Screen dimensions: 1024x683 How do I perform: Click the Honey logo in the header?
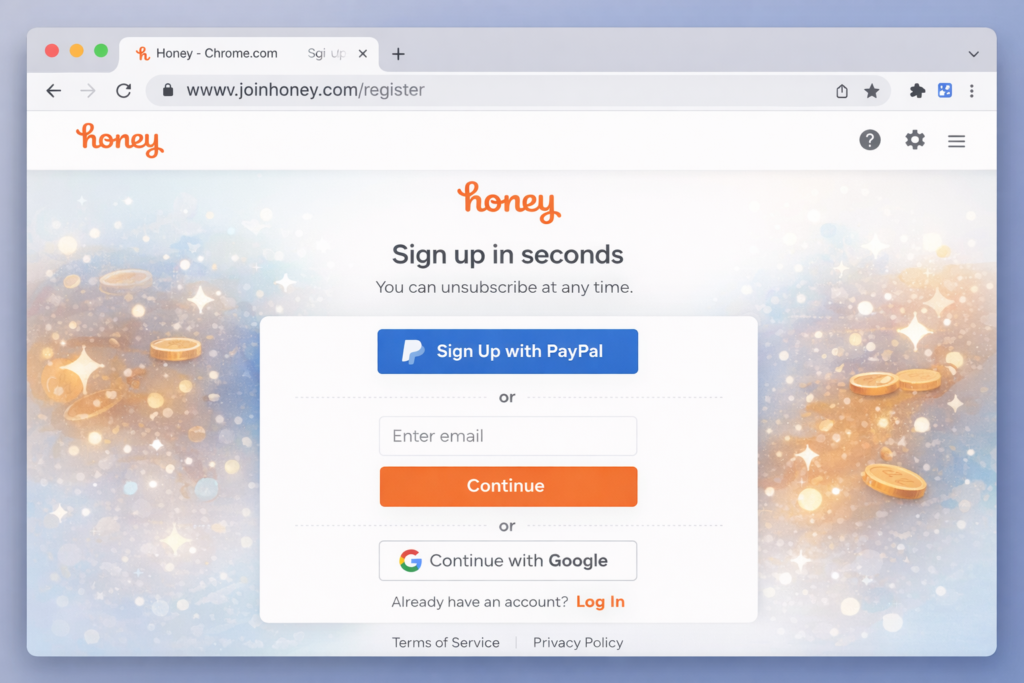coord(120,140)
